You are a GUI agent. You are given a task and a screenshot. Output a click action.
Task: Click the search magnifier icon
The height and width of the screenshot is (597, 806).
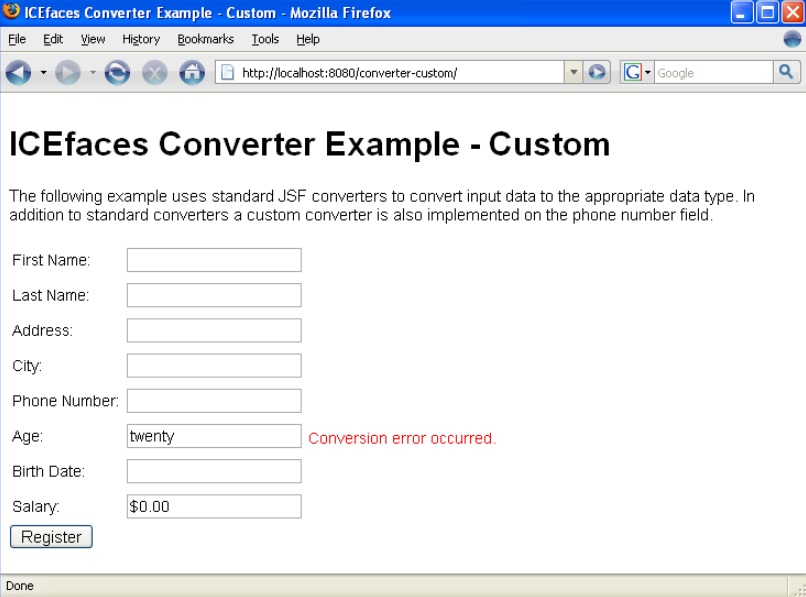786,72
